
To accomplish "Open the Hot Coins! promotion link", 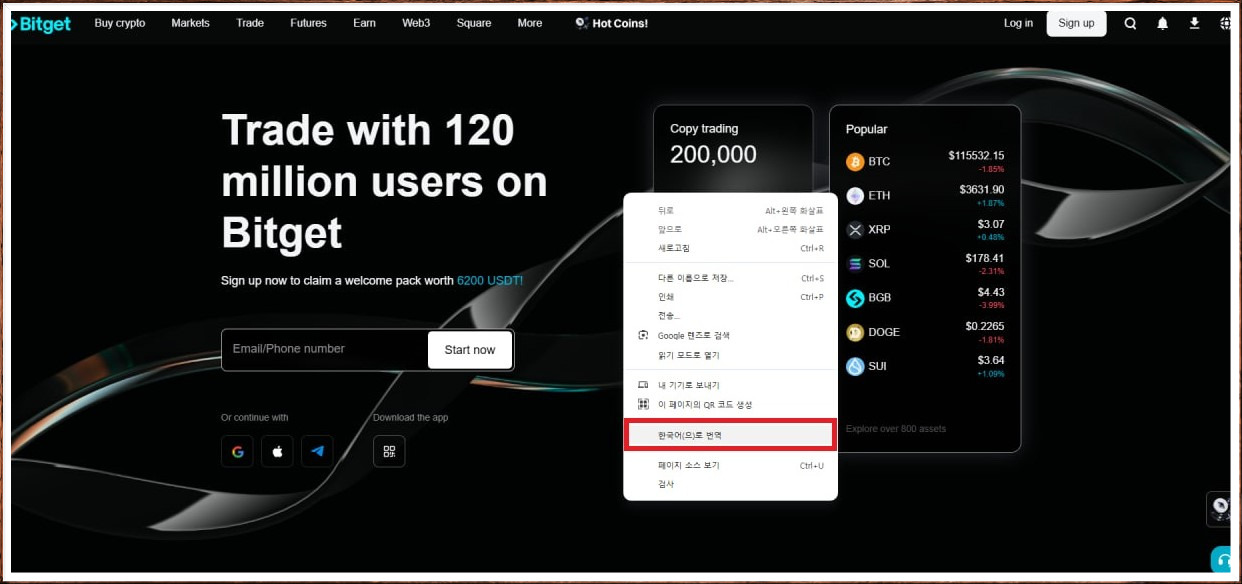I will coord(612,23).
